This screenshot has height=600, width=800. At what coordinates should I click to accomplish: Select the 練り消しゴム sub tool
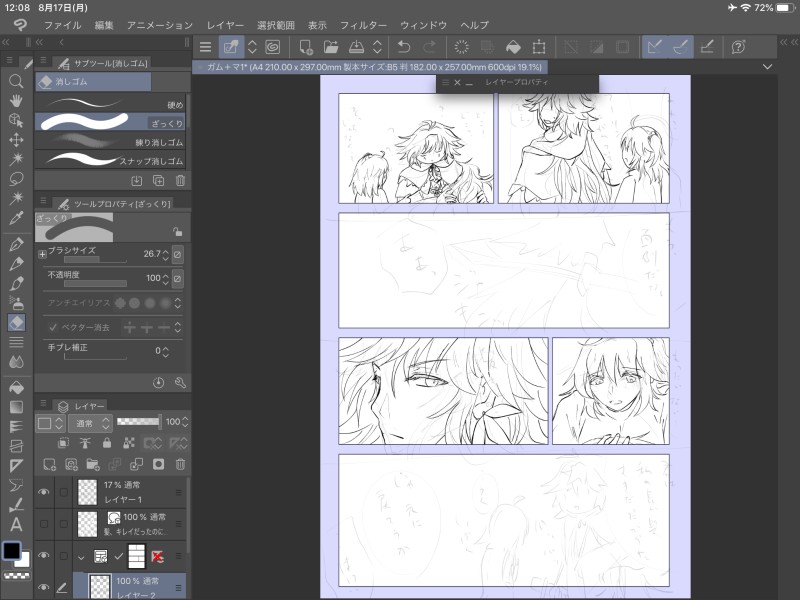pos(110,141)
